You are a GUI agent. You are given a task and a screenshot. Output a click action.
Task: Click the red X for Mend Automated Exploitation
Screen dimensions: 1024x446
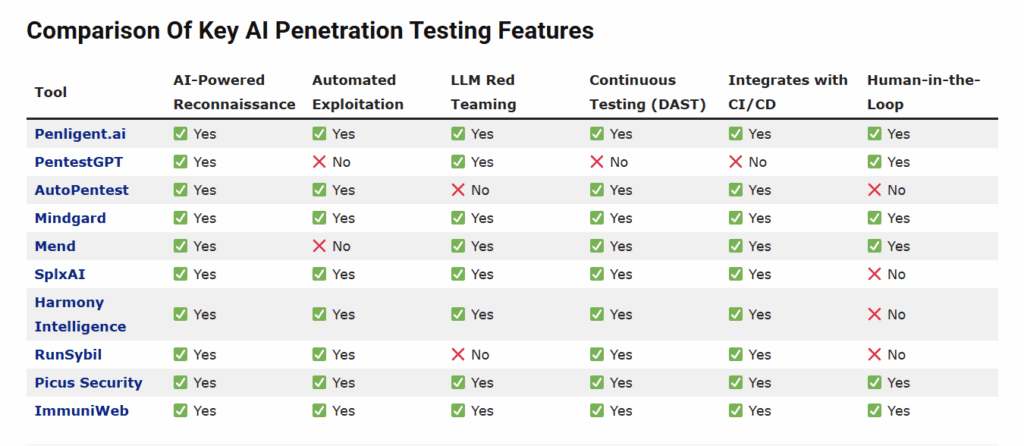(x=319, y=246)
